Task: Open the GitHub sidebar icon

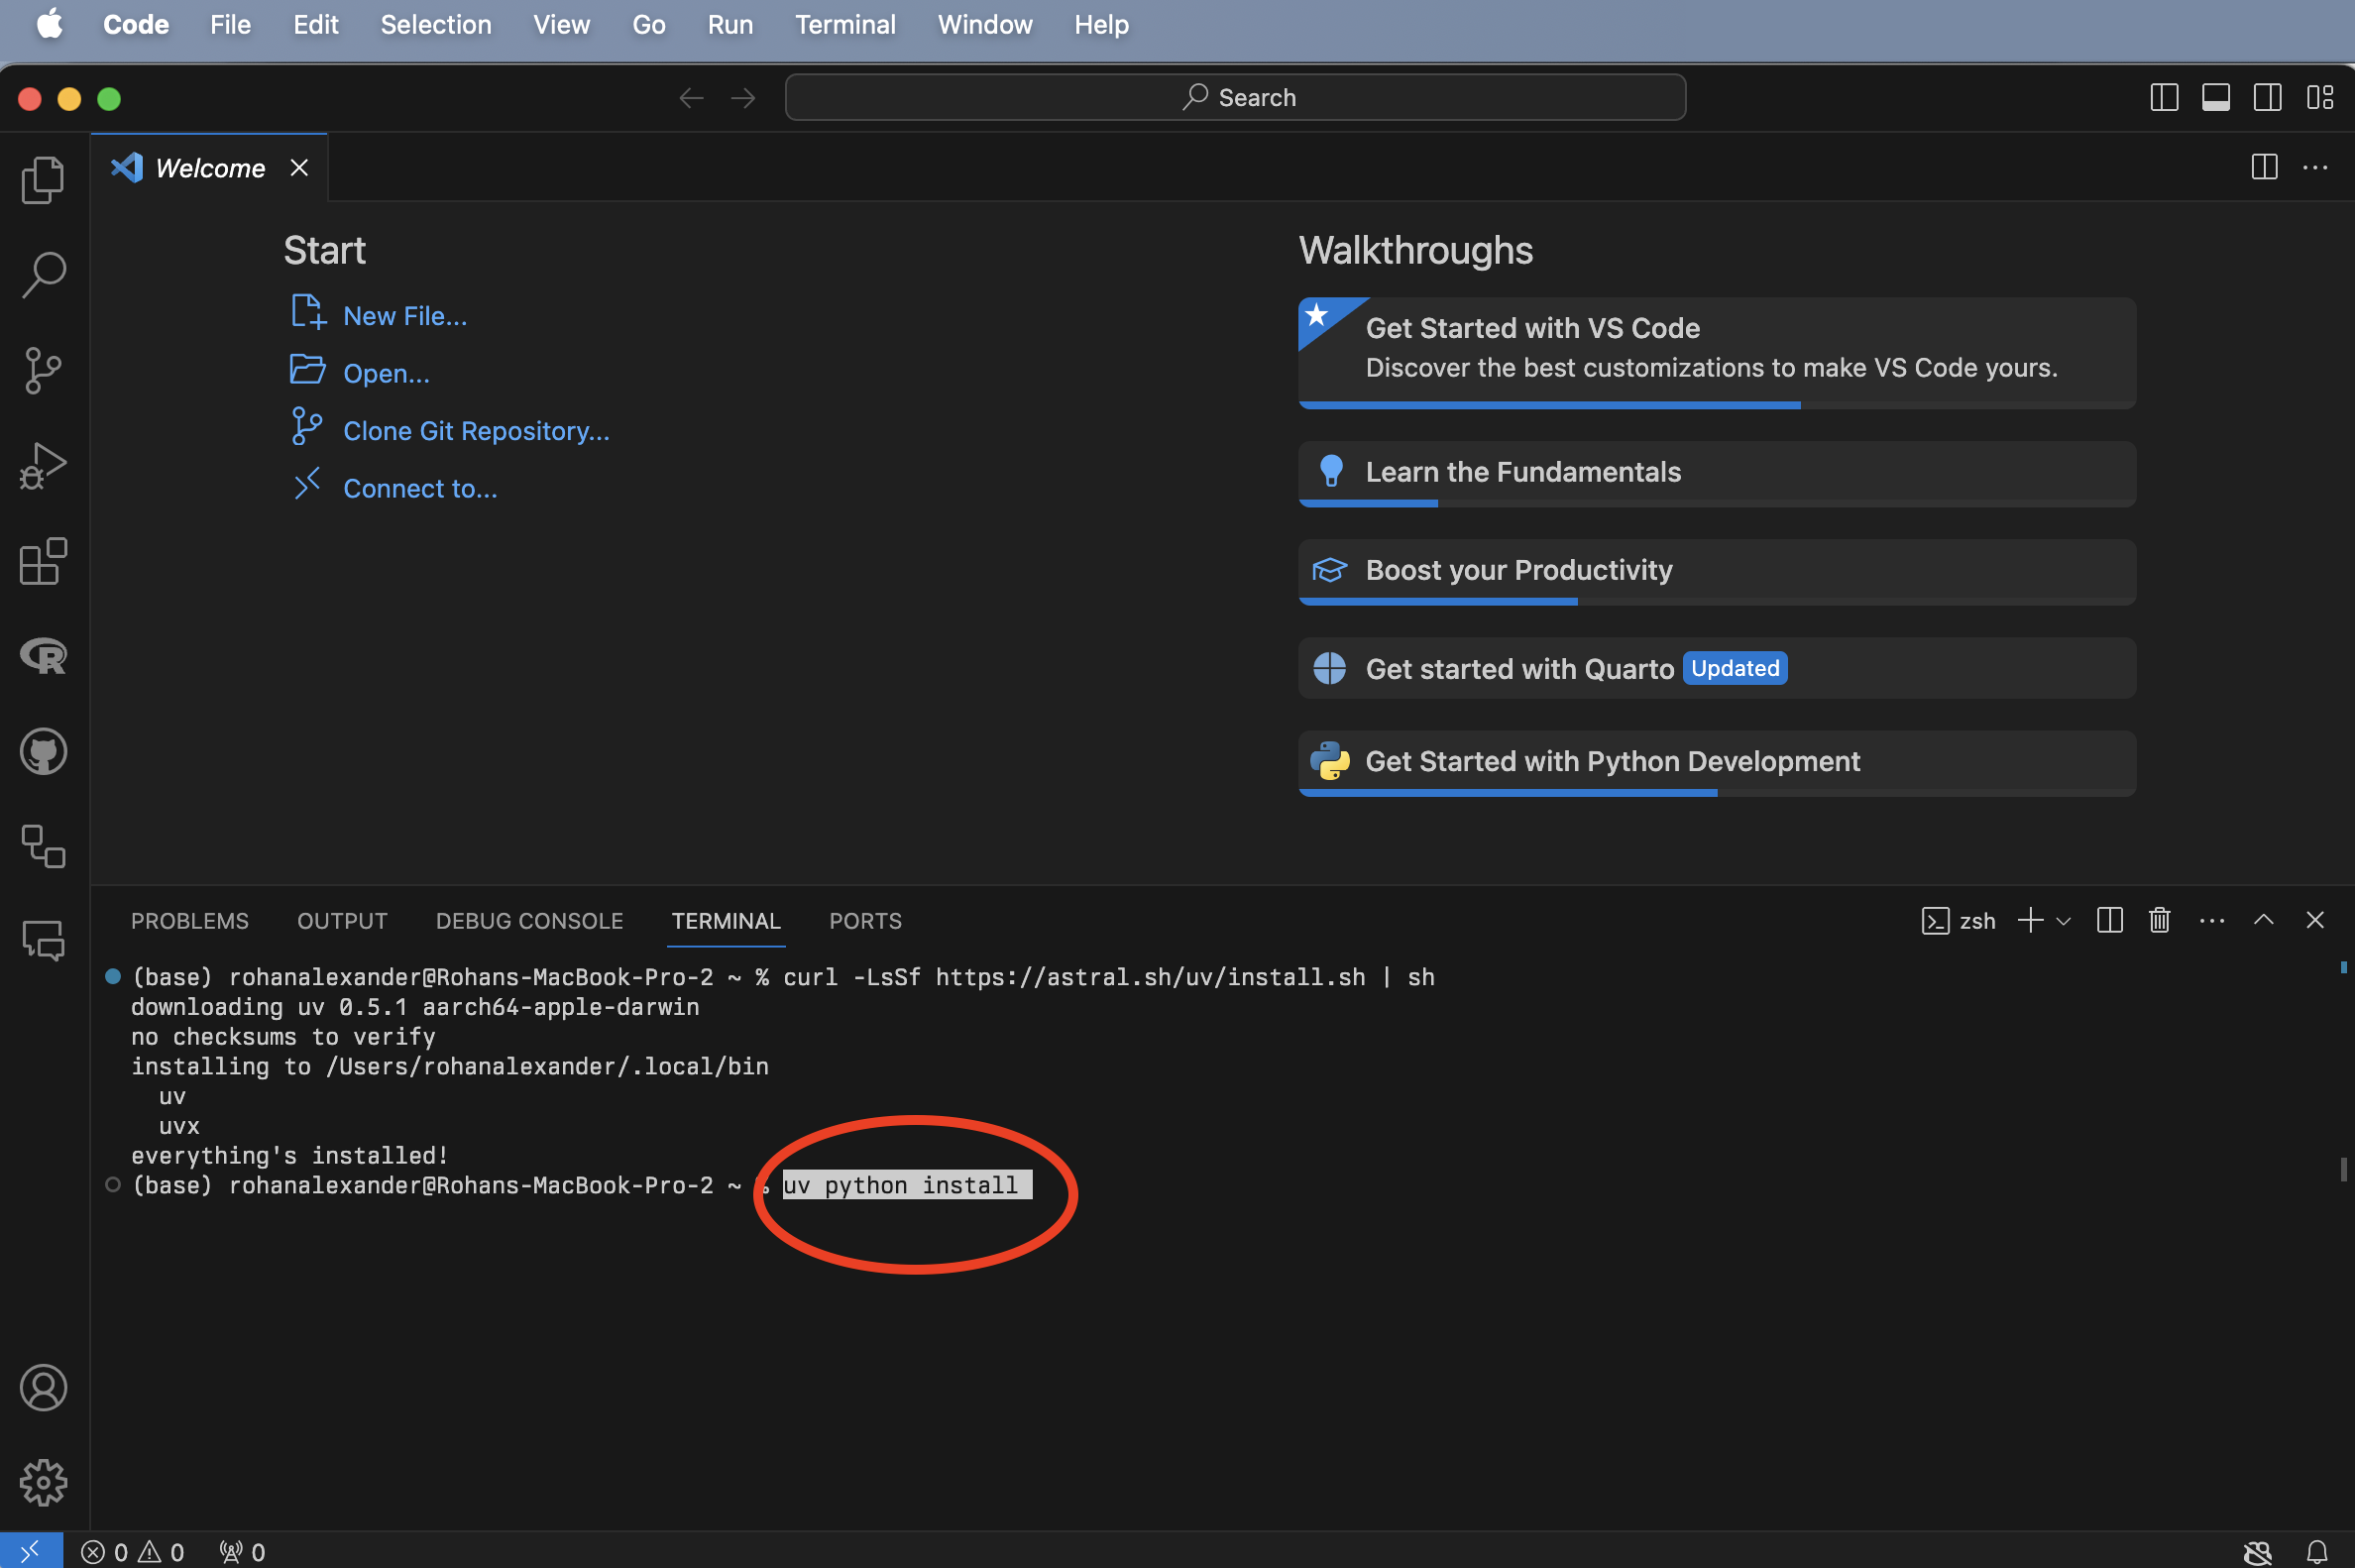Action: pyautogui.click(x=43, y=752)
